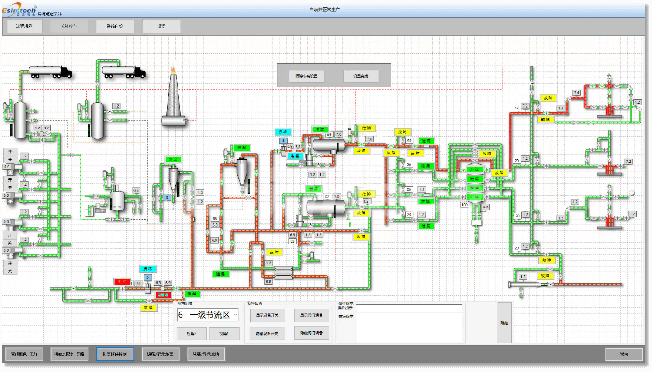Image resolution: width=652 pixels, height=372 pixels.
Task: Click the heat exchanger beneath the orange loop
Action: 283,272
